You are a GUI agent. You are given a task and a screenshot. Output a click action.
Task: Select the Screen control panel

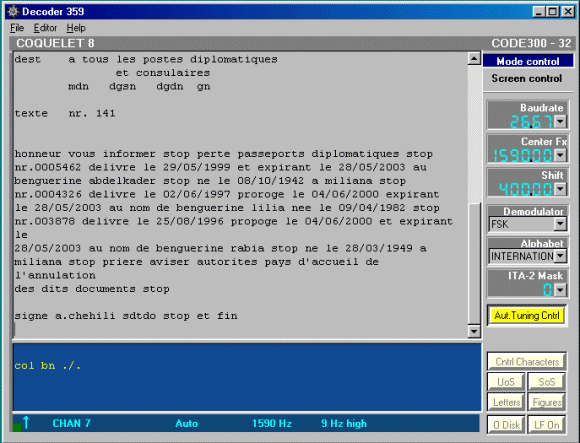(x=527, y=78)
